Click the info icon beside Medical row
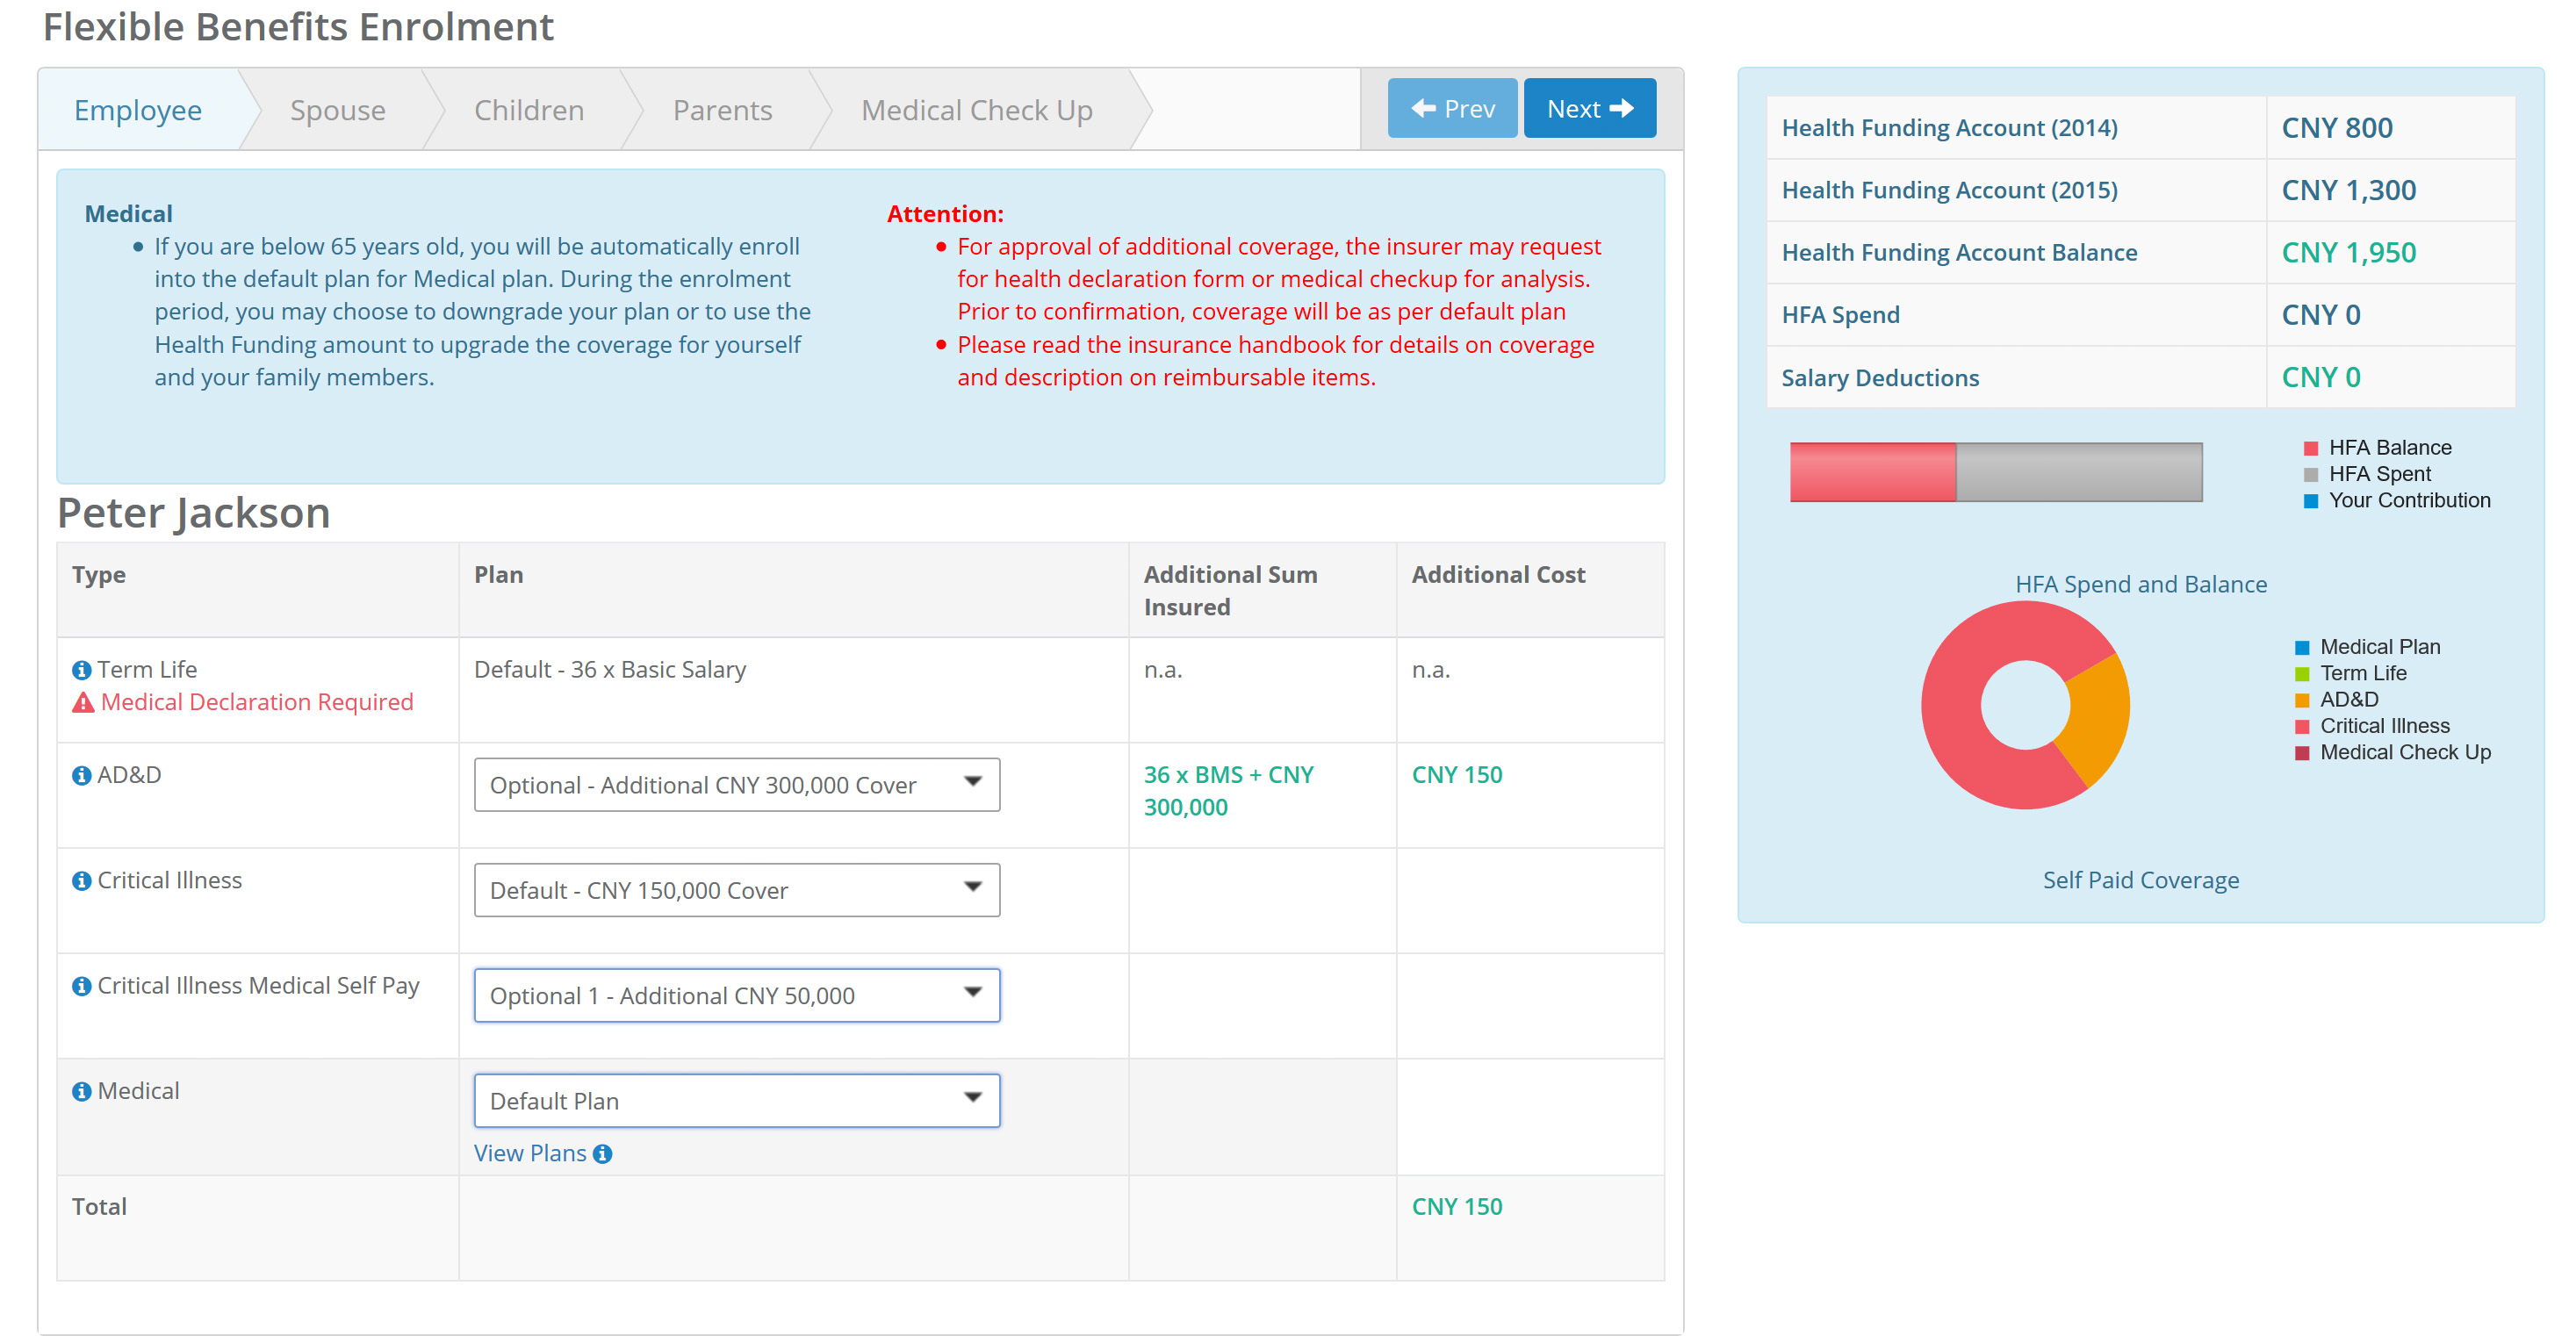The image size is (2576, 1336). [82, 1092]
